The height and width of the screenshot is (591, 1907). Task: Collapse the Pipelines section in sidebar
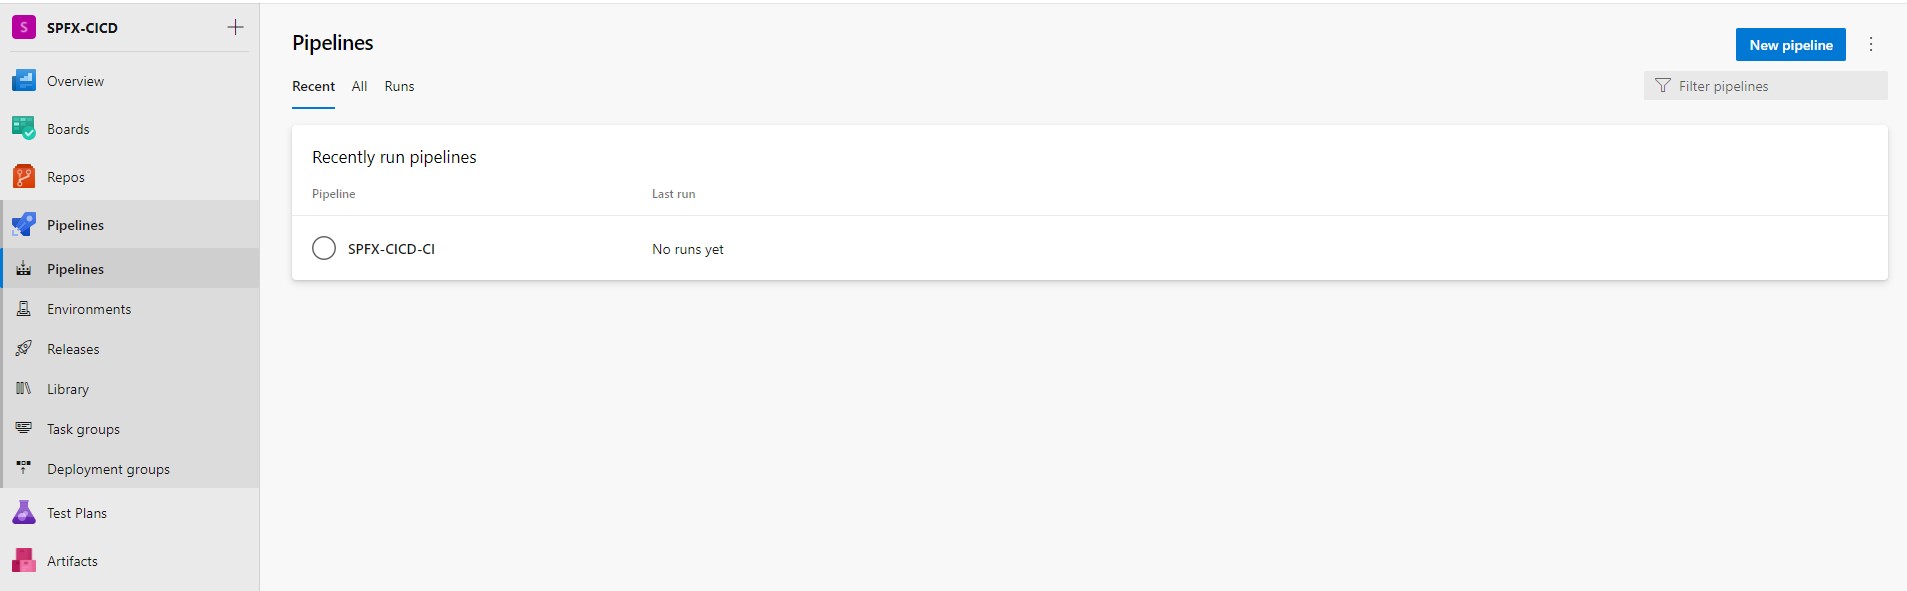[75, 225]
